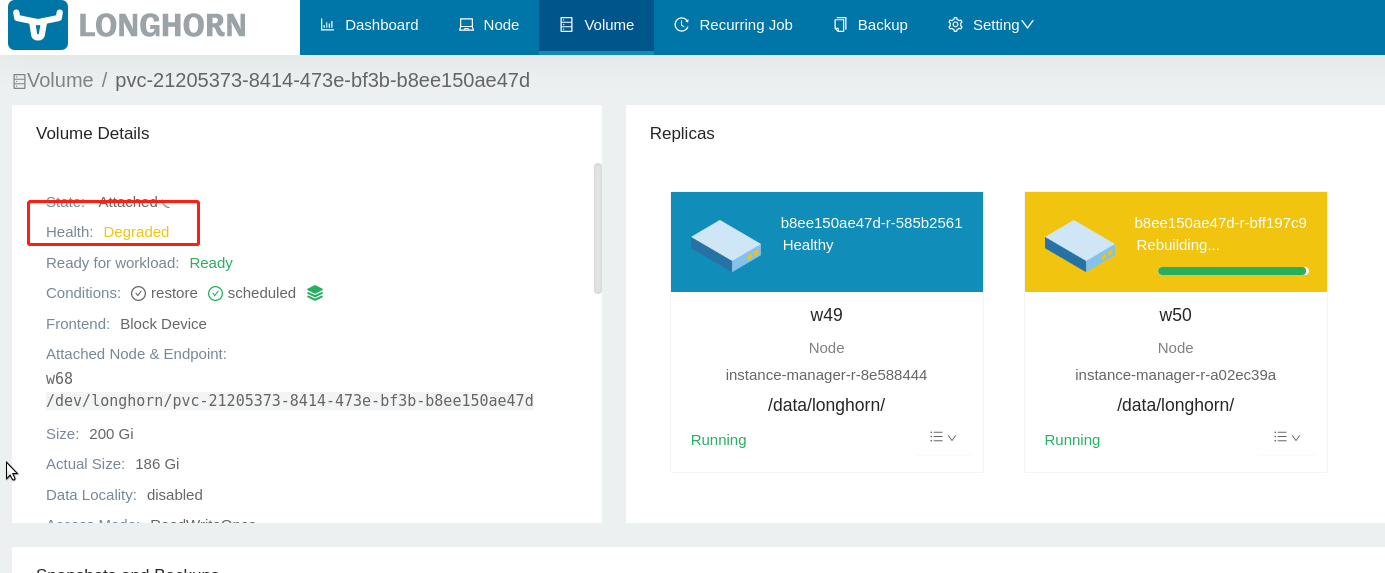The width and height of the screenshot is (1385, 573).
Task: Click node name w49
Action: click(827, 315)
